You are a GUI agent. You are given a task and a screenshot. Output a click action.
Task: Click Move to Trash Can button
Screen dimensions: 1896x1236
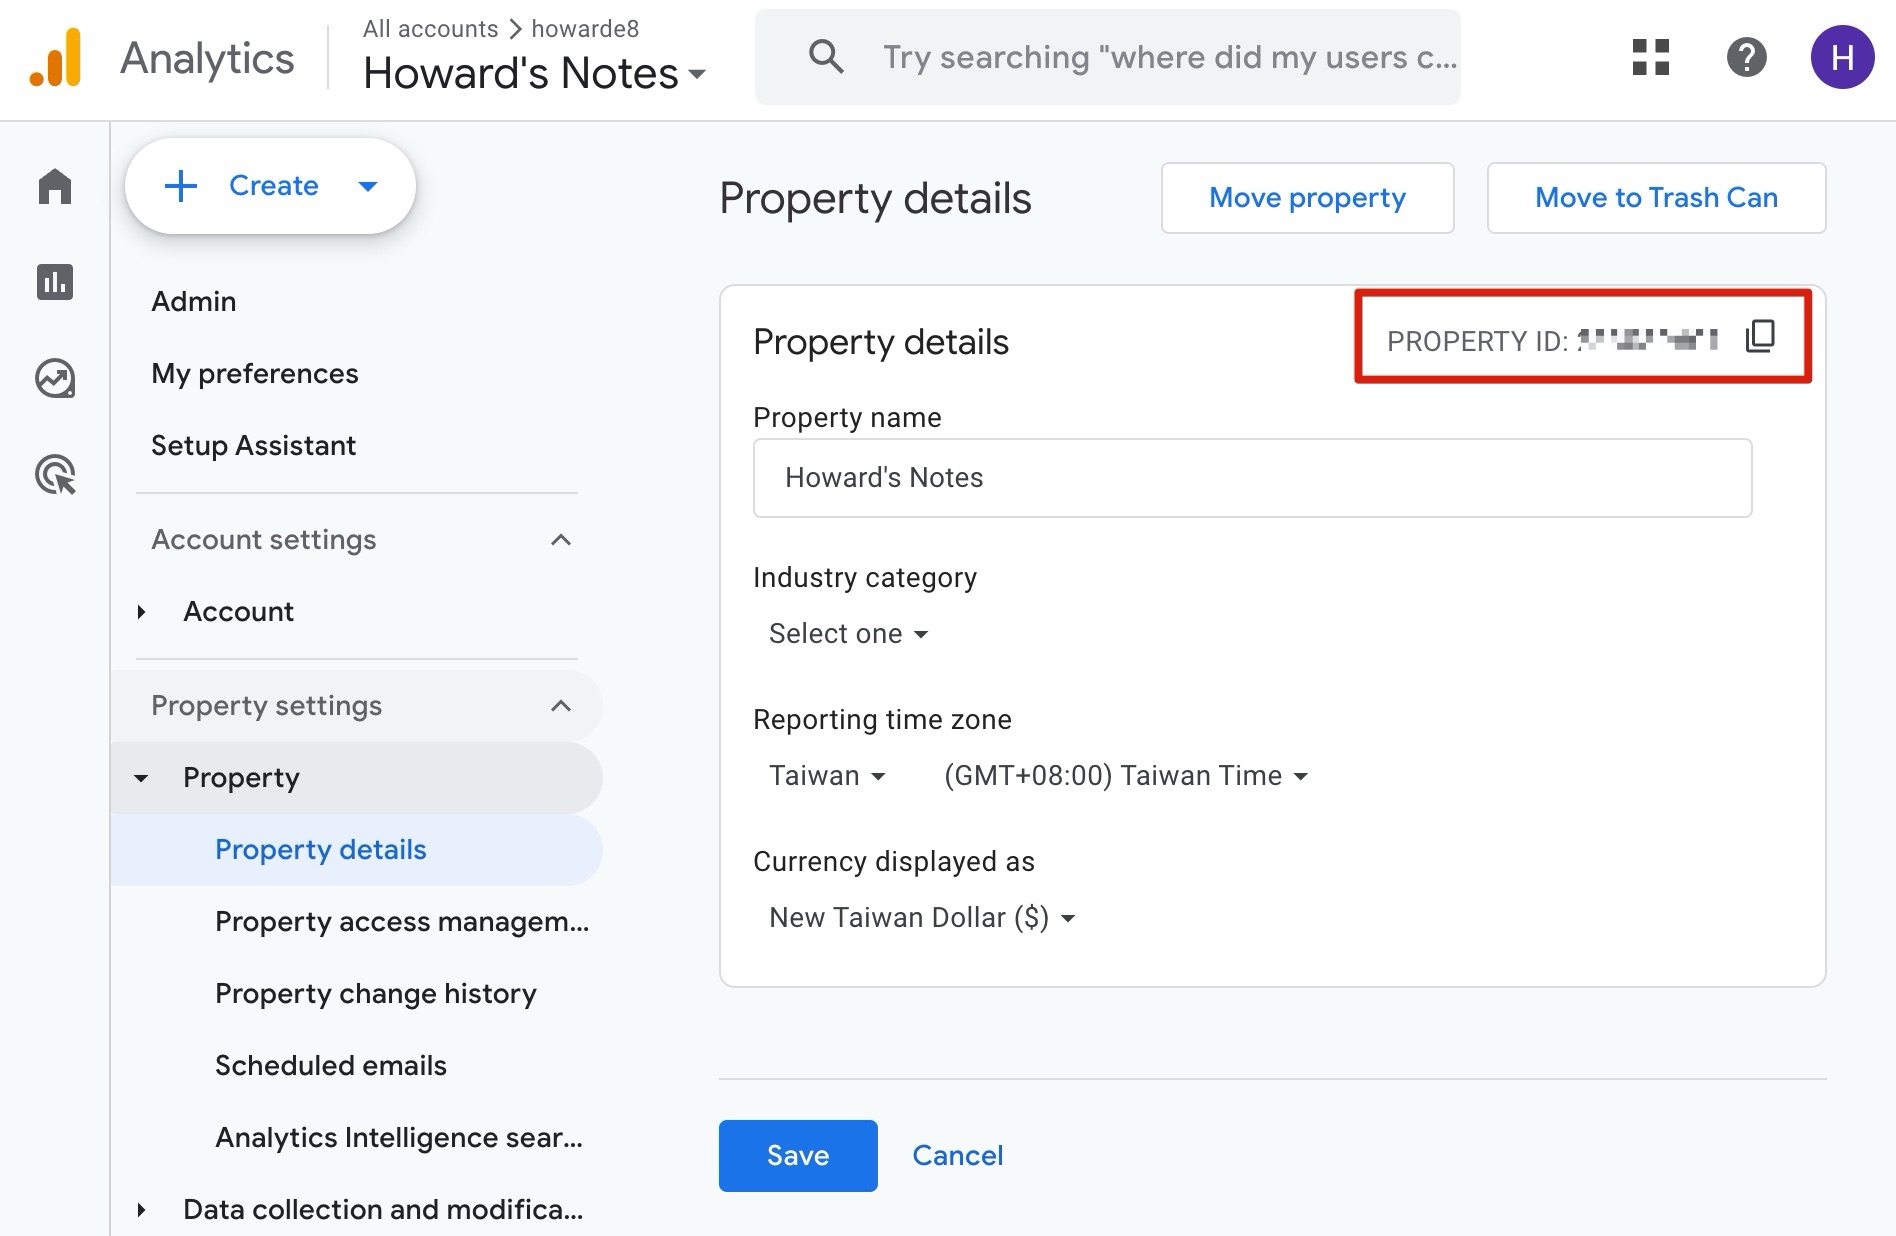point(1656,198)
